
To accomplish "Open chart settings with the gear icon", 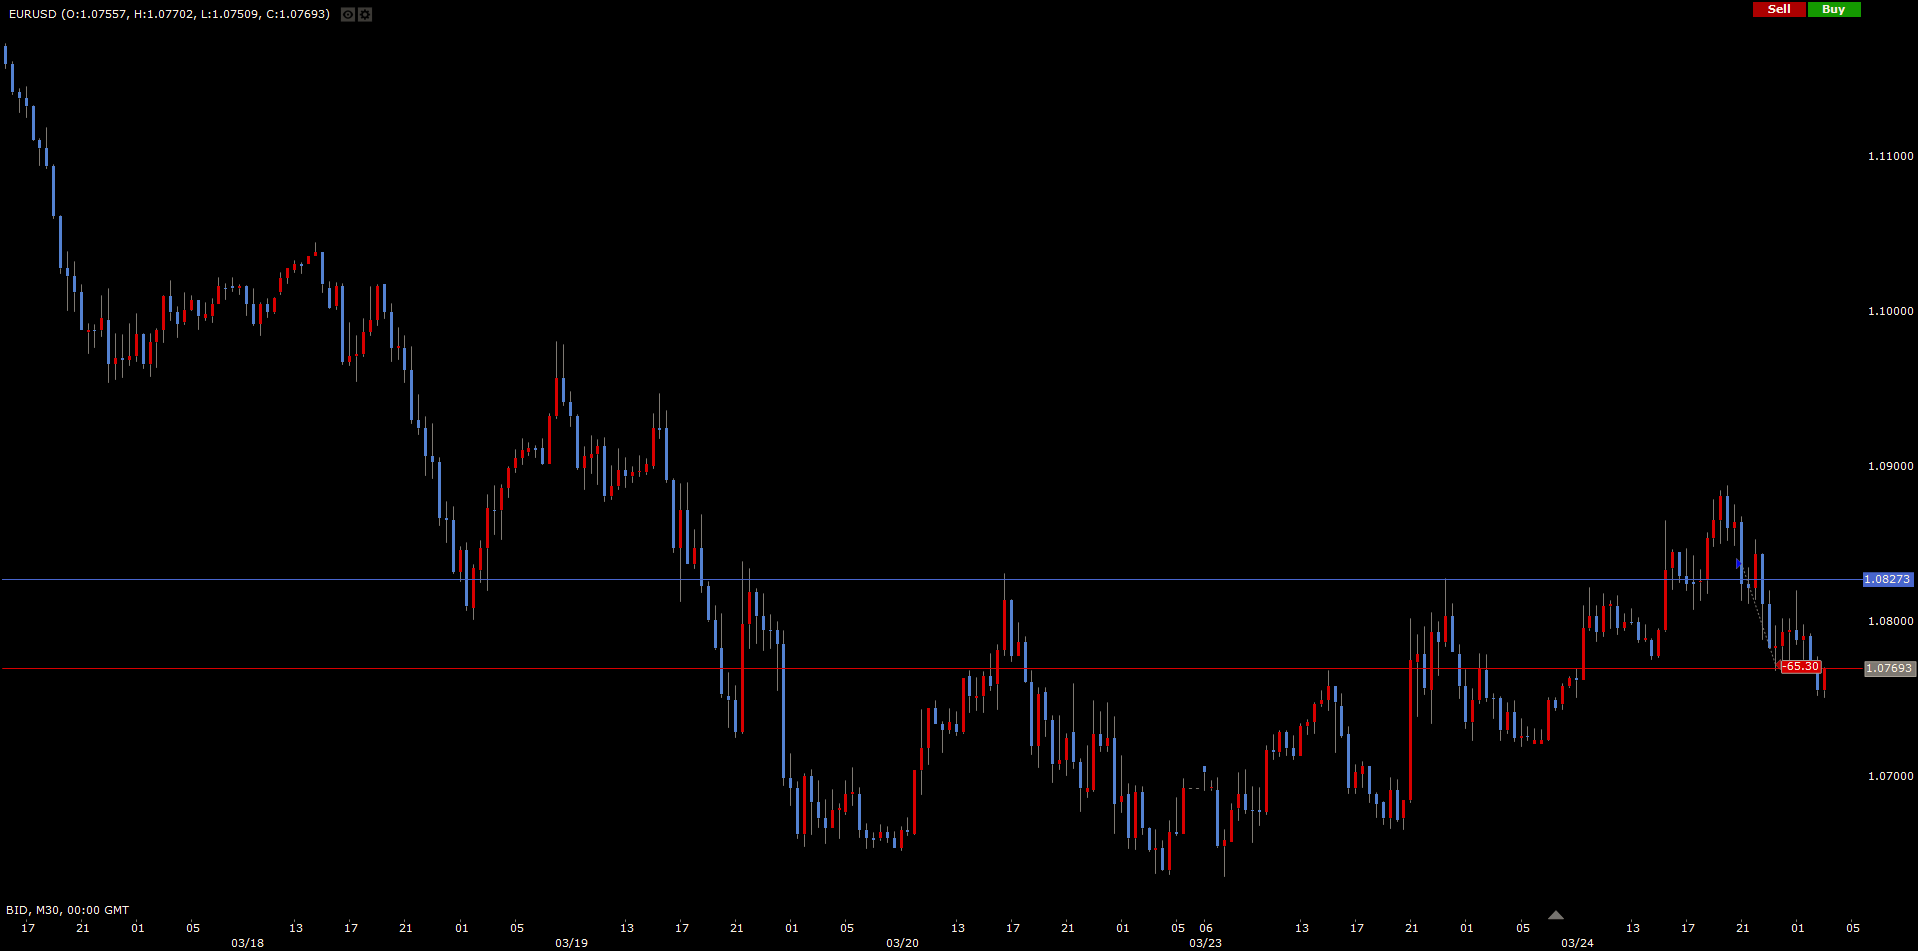I will point(365,14).
